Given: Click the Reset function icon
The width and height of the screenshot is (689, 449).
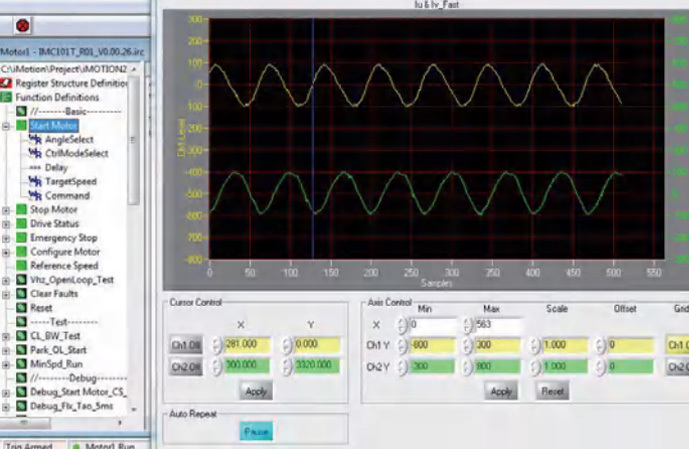Looking at the screenshot, I should click(22, 308).
